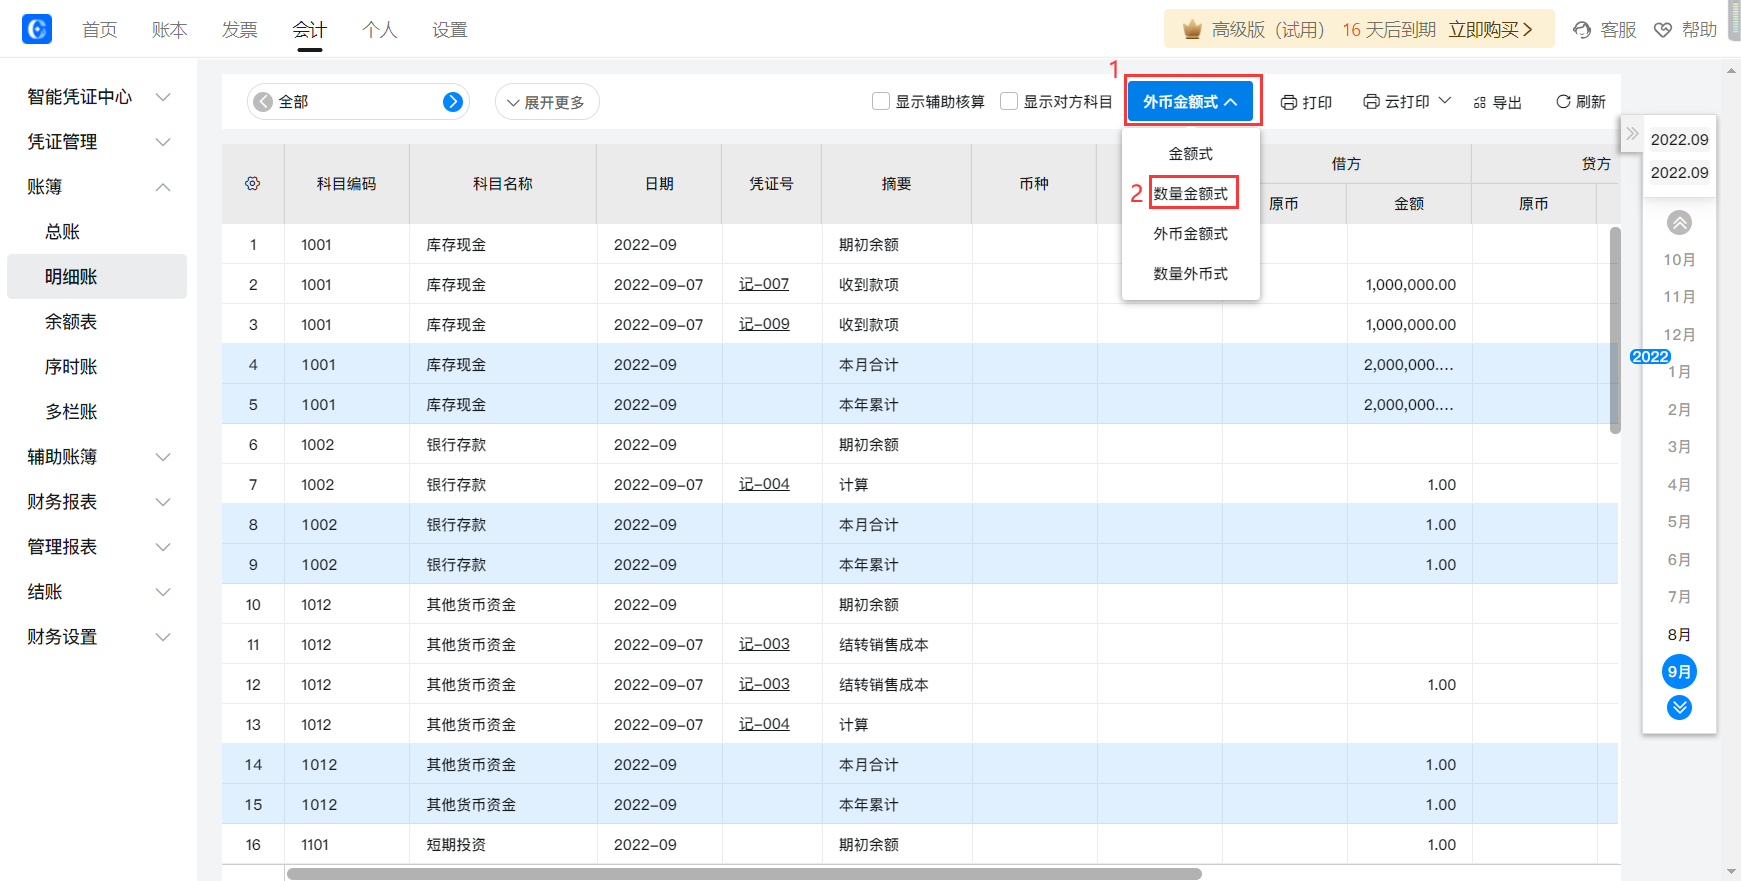Click the blue app logo icon
This screenshot has width=1741, height=881.
pyautogui.click(x=37, y=29)
